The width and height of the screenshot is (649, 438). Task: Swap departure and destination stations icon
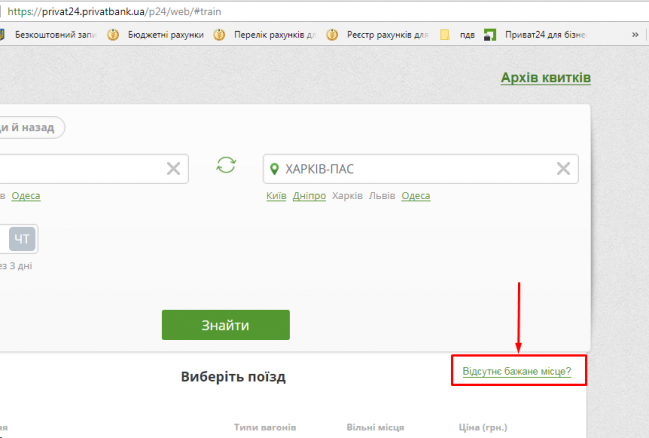[227, 166]
